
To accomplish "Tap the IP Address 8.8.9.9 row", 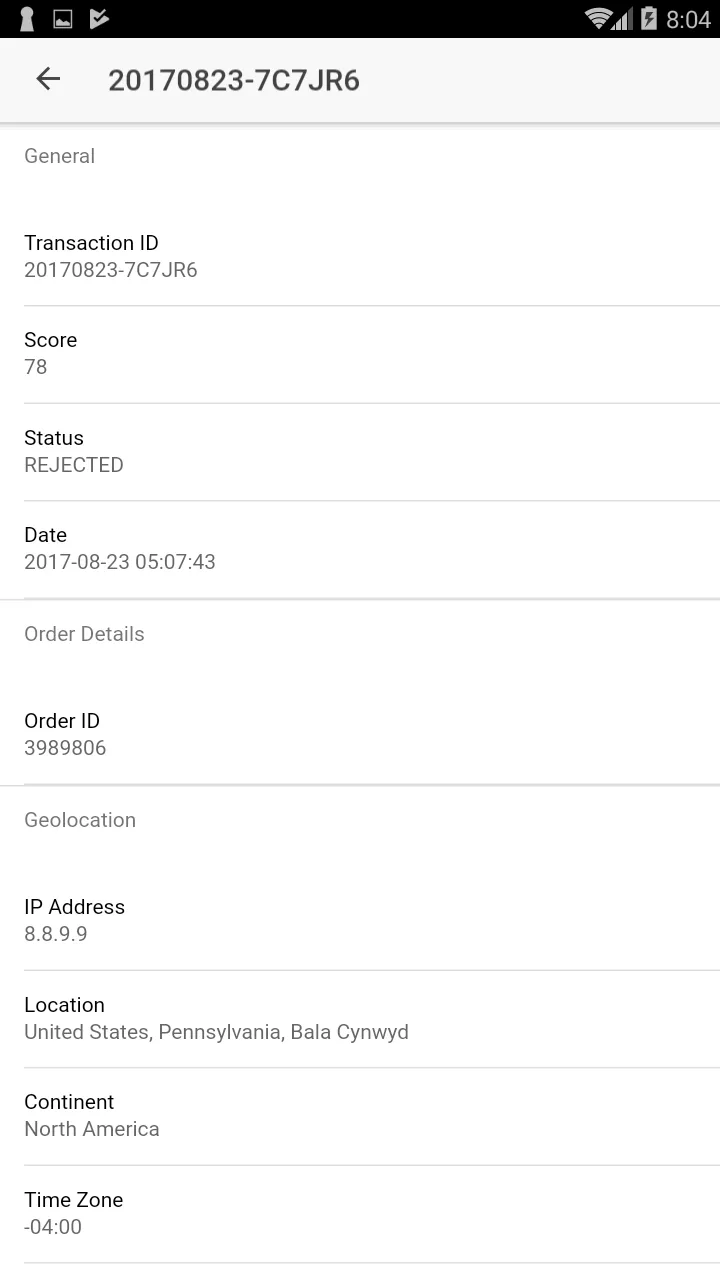I will click(360, 921).
